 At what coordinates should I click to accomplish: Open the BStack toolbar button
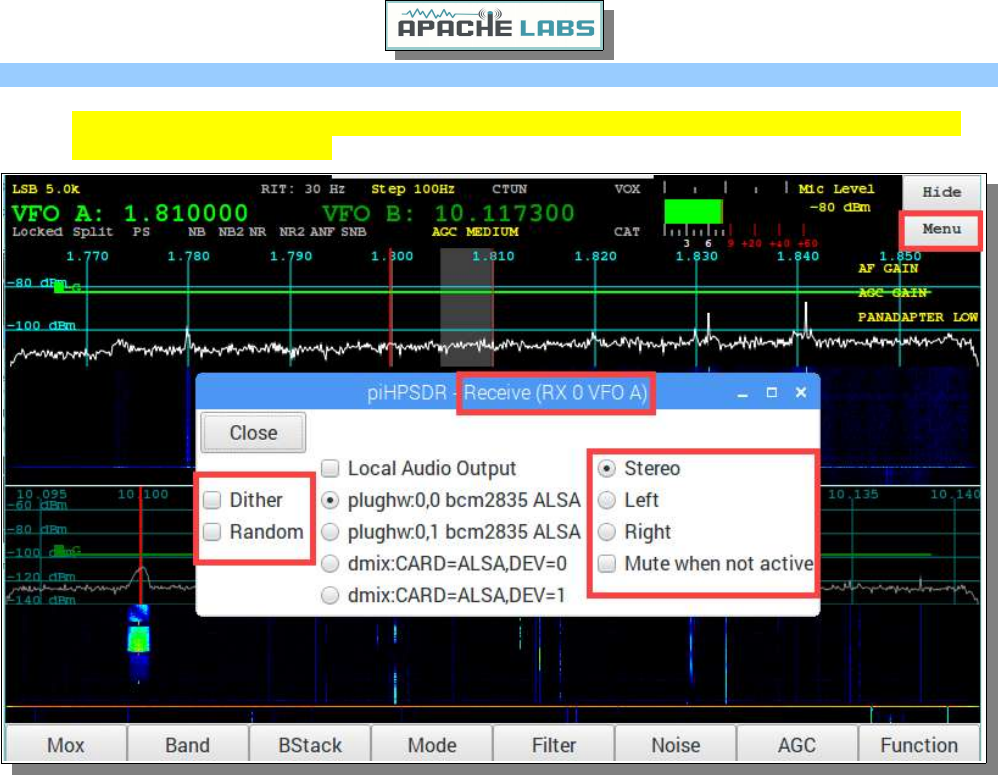[309, 744]
